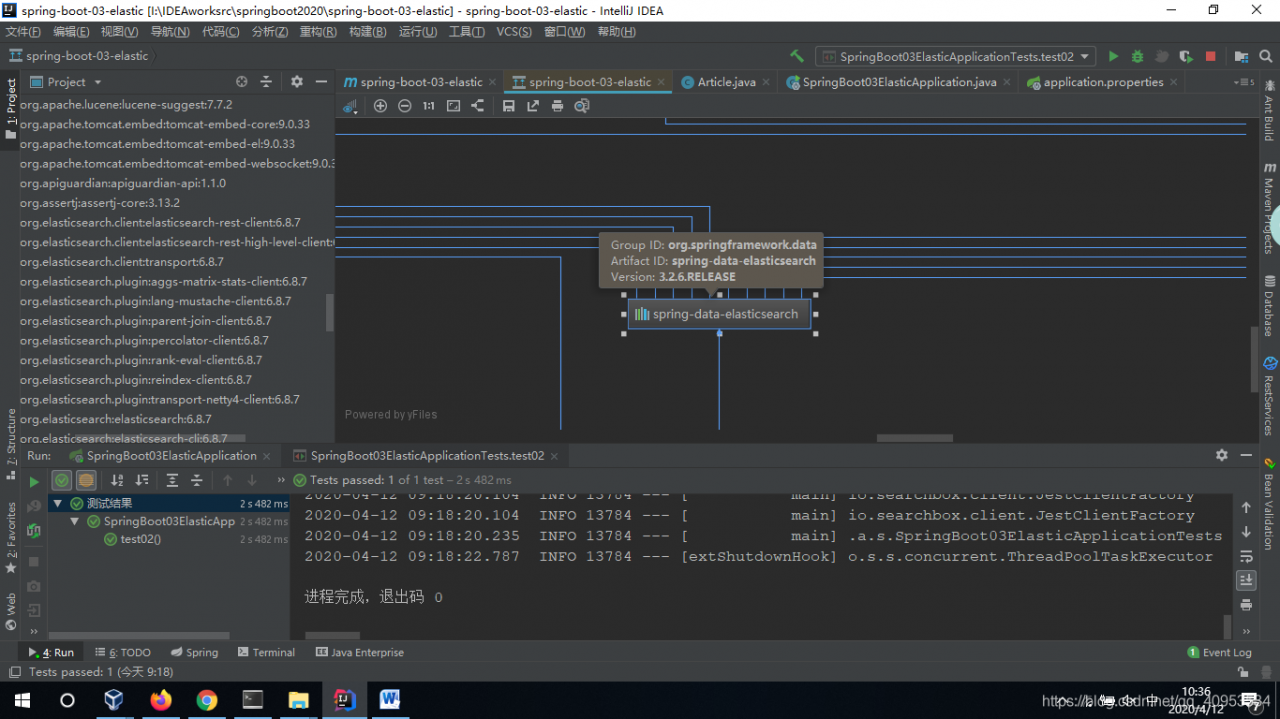Toggle show passed tests
The image size is (1280, 719).
coord(62,481)
